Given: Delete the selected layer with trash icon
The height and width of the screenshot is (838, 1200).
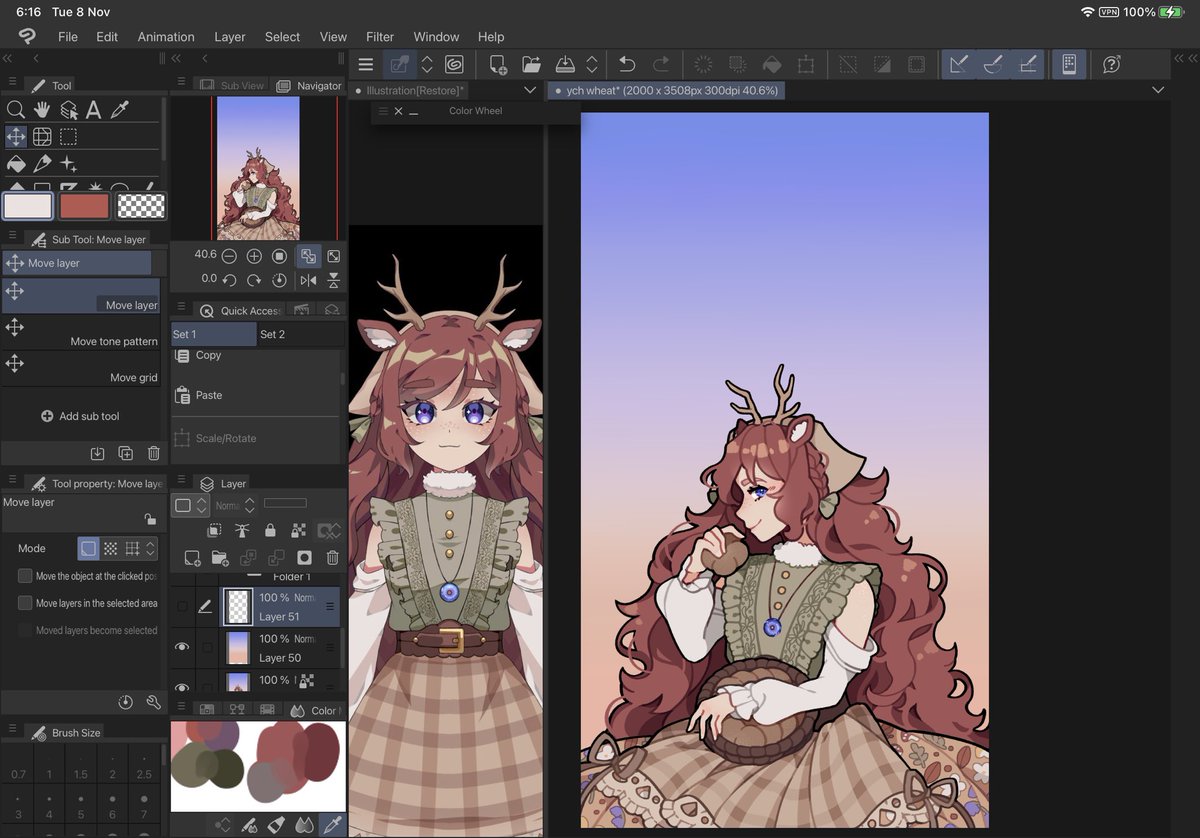Looking at the screenshot, I should coord(331,559).
